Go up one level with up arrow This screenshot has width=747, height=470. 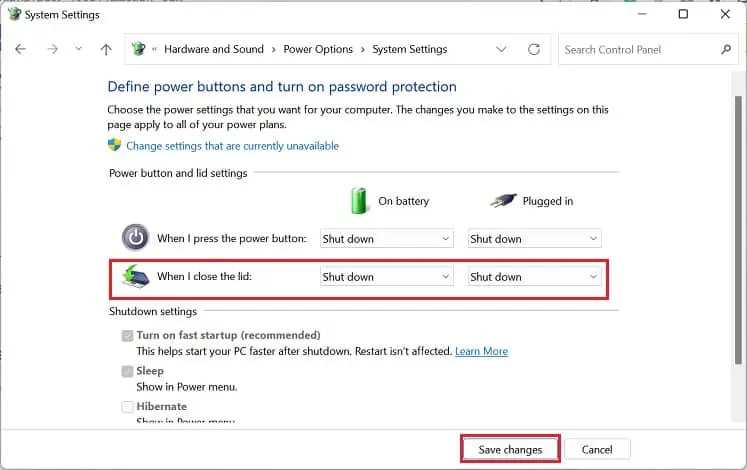click(106, 49)
